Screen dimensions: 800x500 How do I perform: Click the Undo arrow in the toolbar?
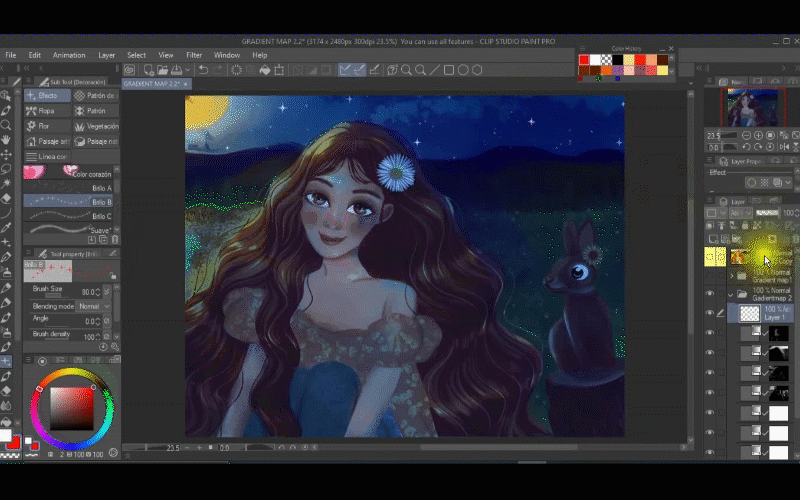click(203, 70)
